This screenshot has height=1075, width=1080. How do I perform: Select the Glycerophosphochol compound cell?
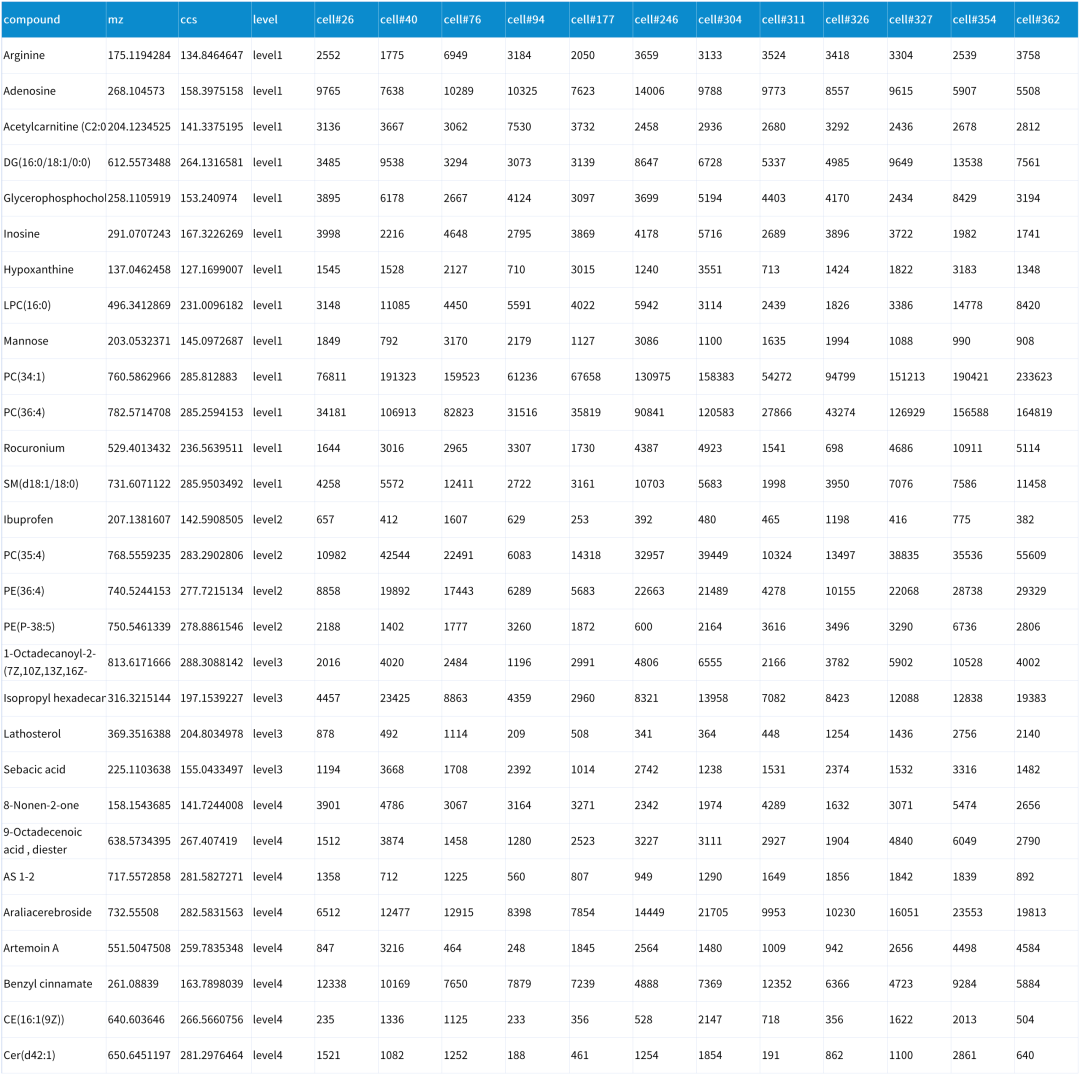pos(54,198)
